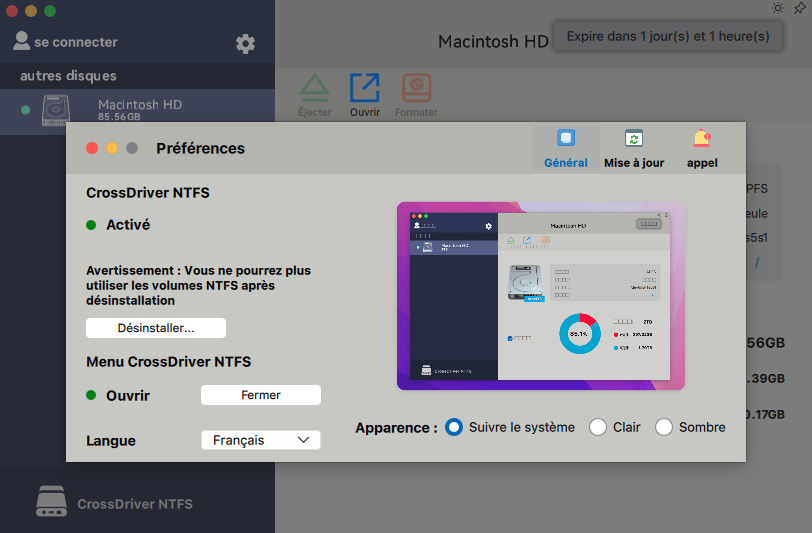This screenshot has height=533, width=812.
Task: Click the pin icon at top right
Action: [x=800, y=8]
